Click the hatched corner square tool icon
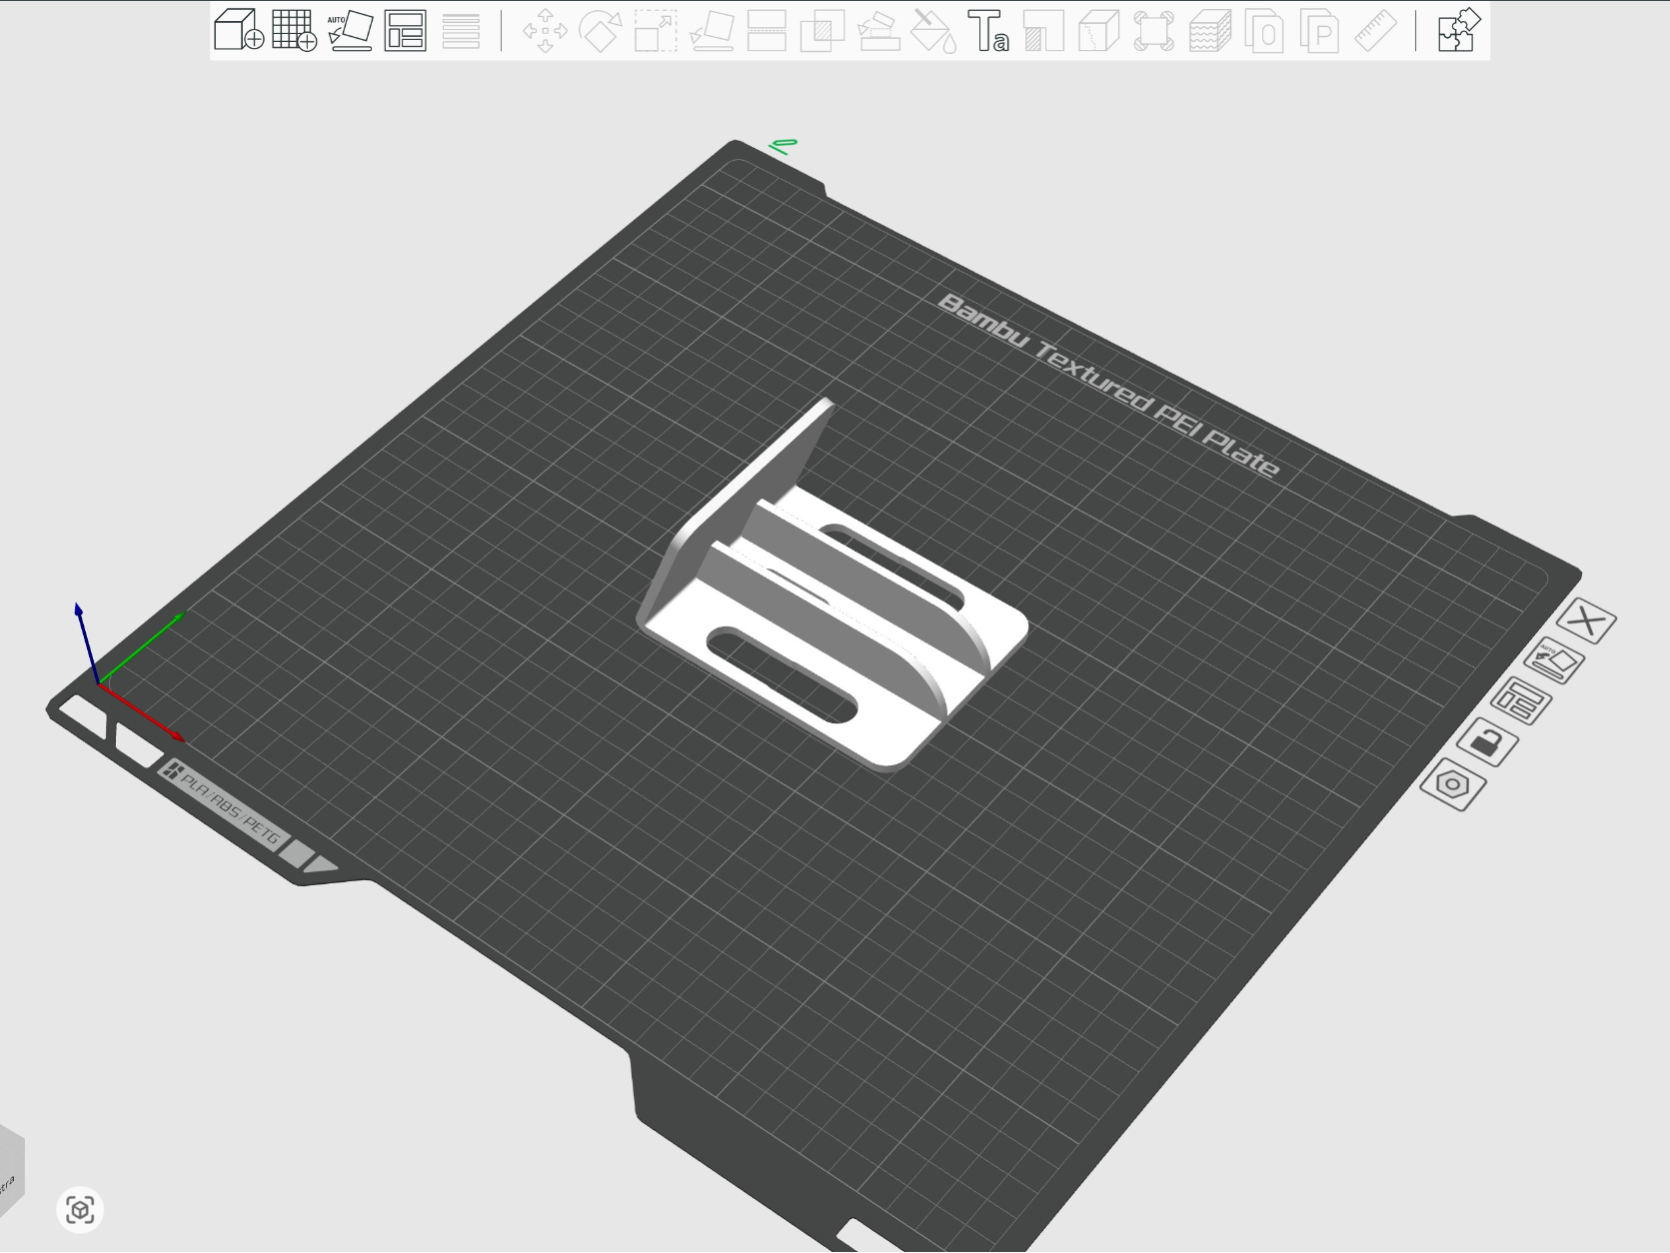Image resolution: width=1670 pixels, height=1253 pixels. click(x=1043, y=30)
